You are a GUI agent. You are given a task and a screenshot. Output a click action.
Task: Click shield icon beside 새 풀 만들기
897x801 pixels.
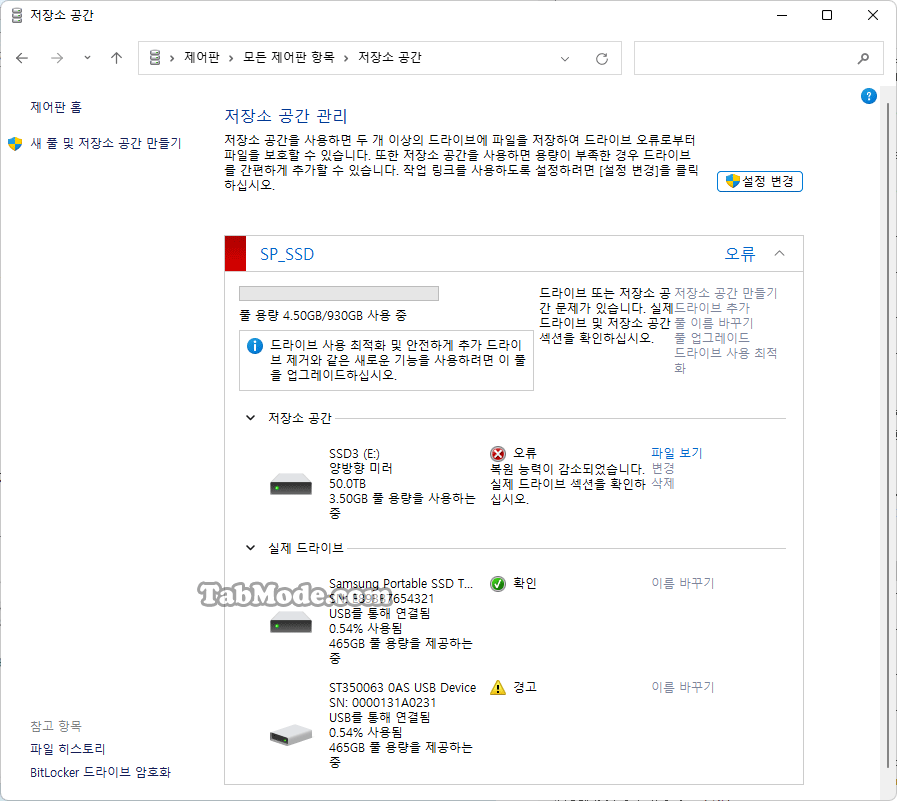(15, 144)
